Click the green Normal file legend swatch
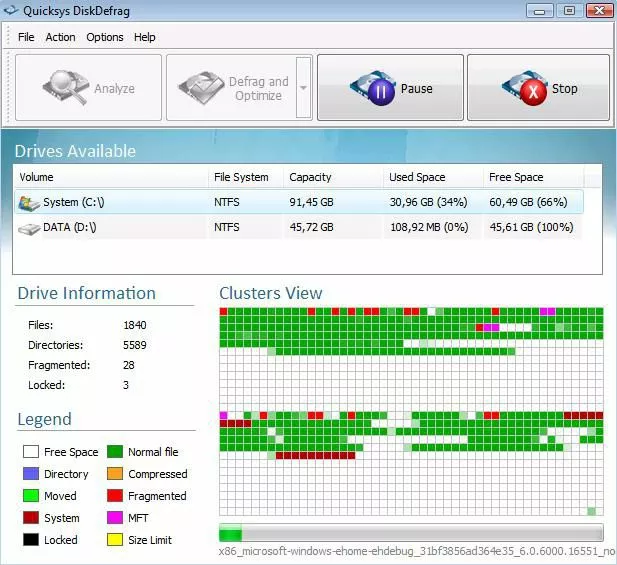Image resolution: width=617 pixels, height=565 pixels. point(115,452)
